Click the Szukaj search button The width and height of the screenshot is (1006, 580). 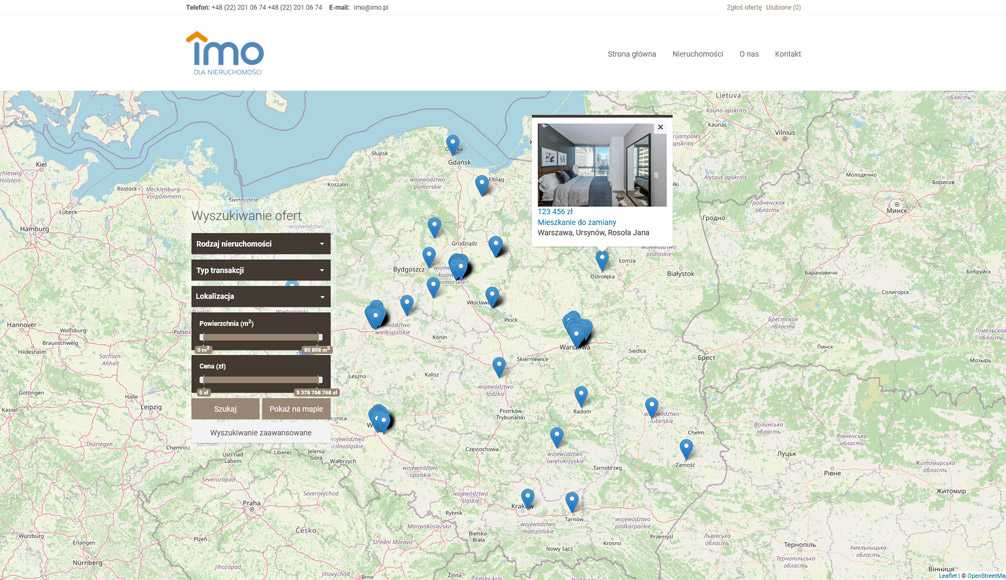225,409
